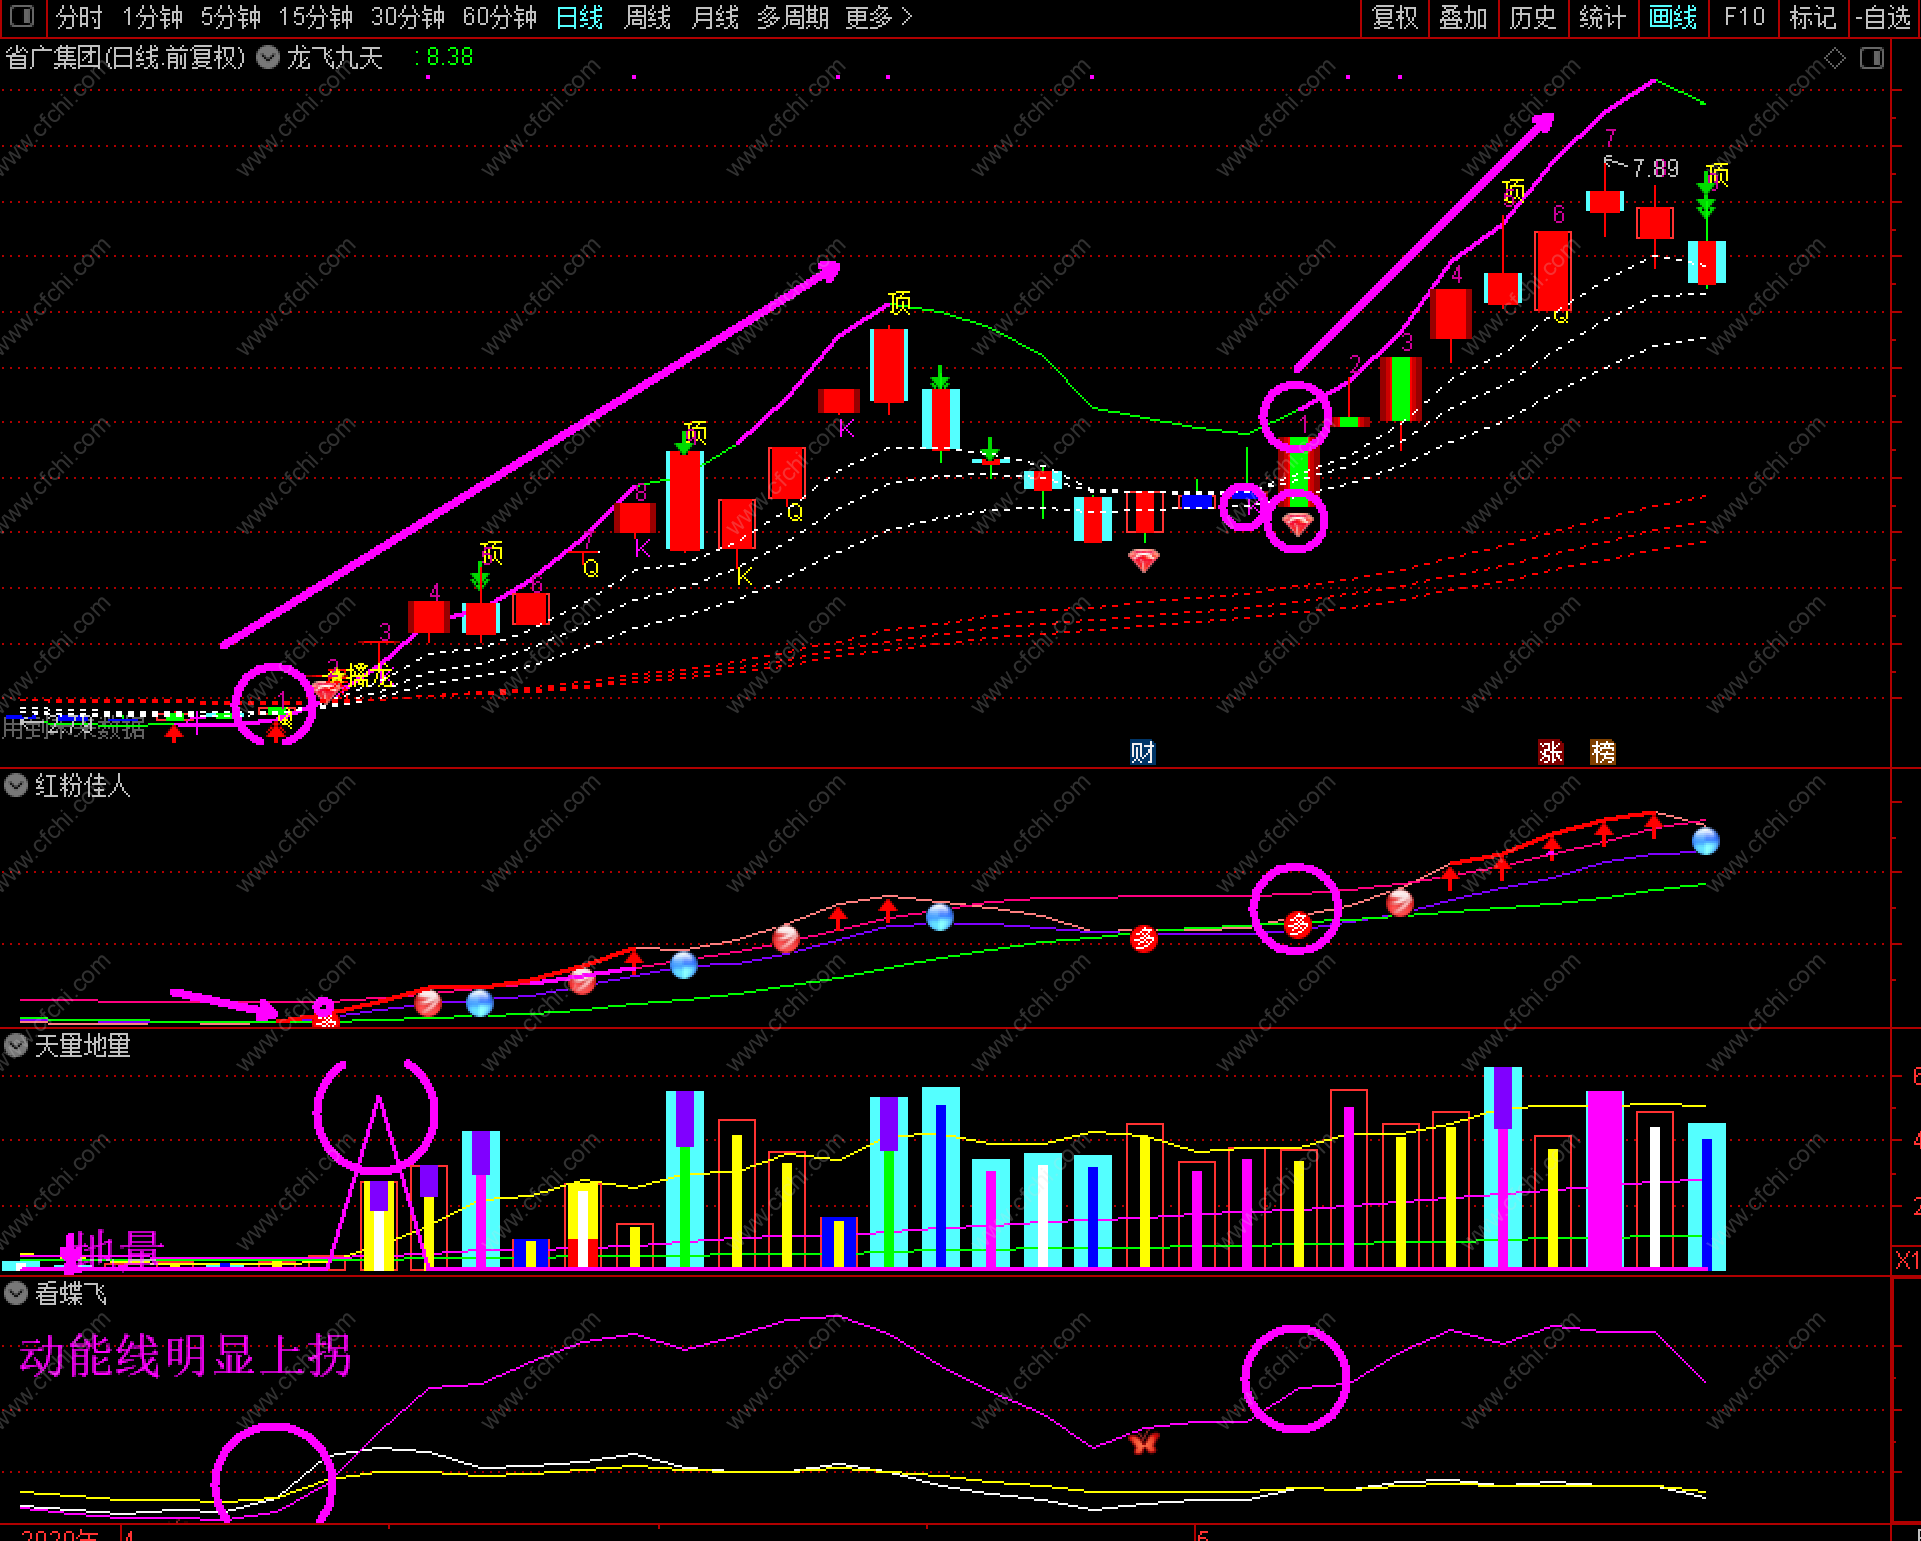Open the 龙飞九天 indicator dropdown
Screen dimensions: 1921x1541
click(268, 57)
